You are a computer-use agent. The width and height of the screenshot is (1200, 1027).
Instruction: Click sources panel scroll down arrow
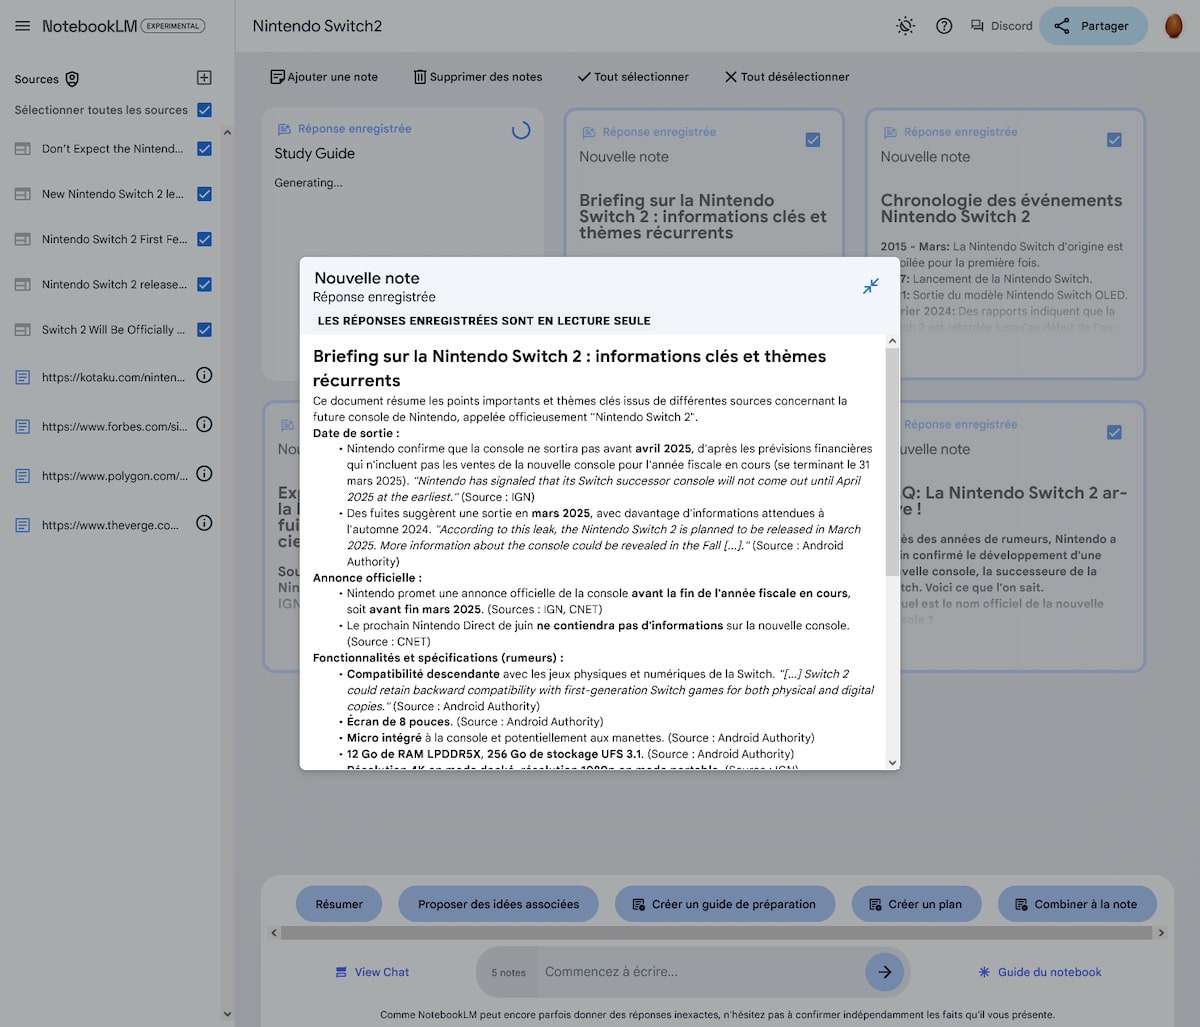click(227, 1014)
